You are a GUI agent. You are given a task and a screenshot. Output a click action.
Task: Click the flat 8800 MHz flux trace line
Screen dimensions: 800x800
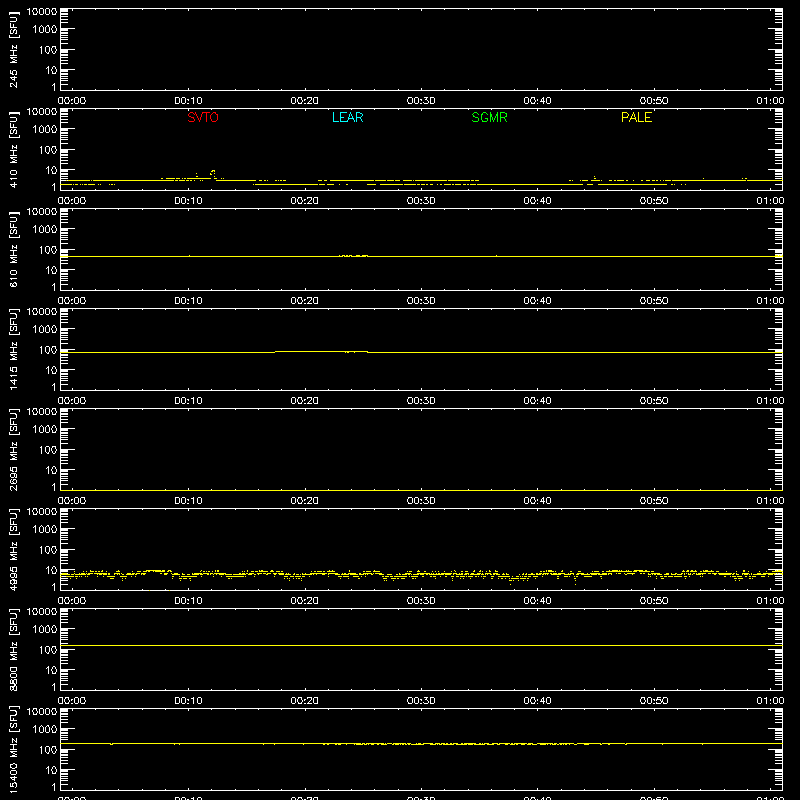421,645
